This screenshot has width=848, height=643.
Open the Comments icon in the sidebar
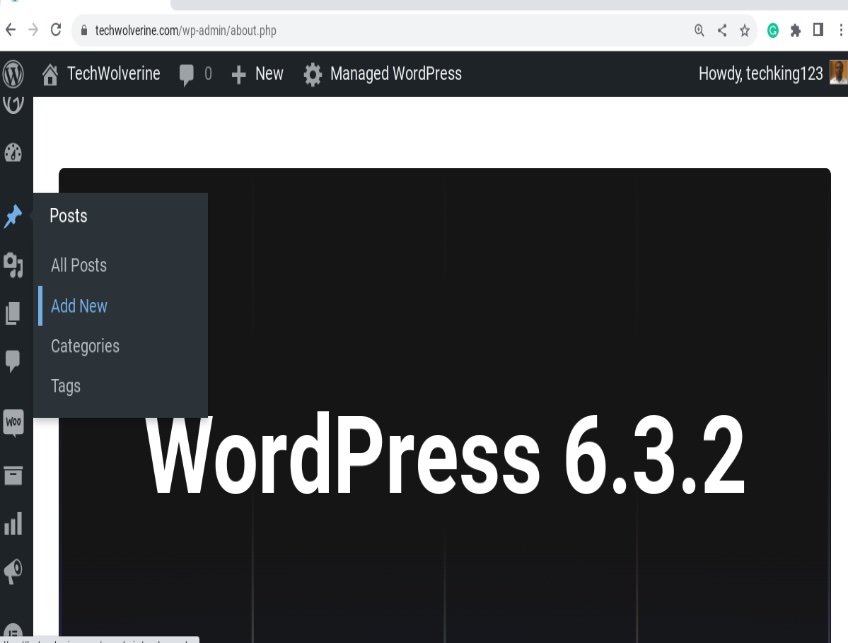coord(13,361)
